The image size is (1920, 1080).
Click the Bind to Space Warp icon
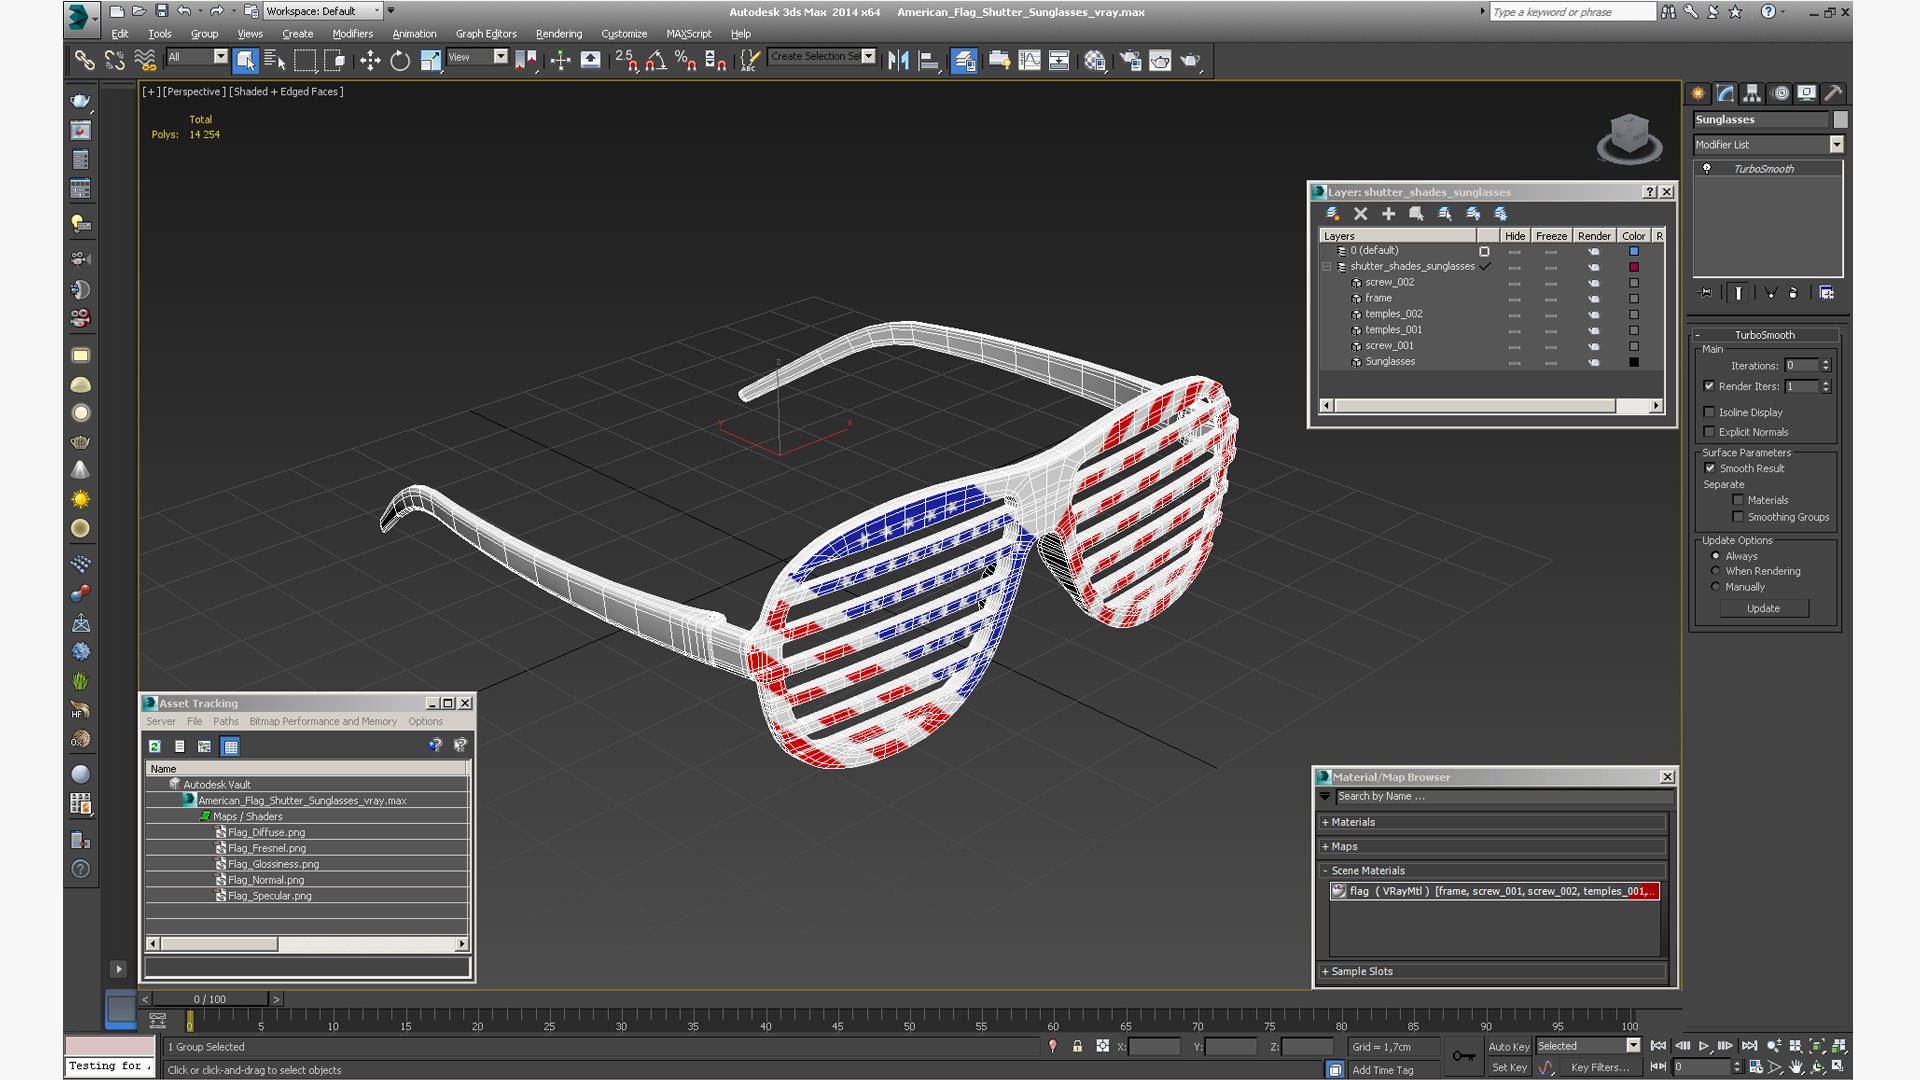tap(145, 61)
